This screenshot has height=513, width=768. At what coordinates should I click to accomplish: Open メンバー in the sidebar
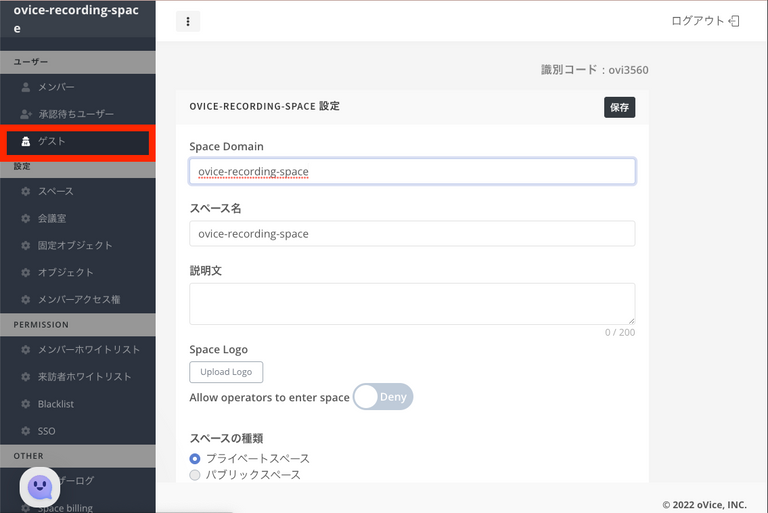(78, 87)
